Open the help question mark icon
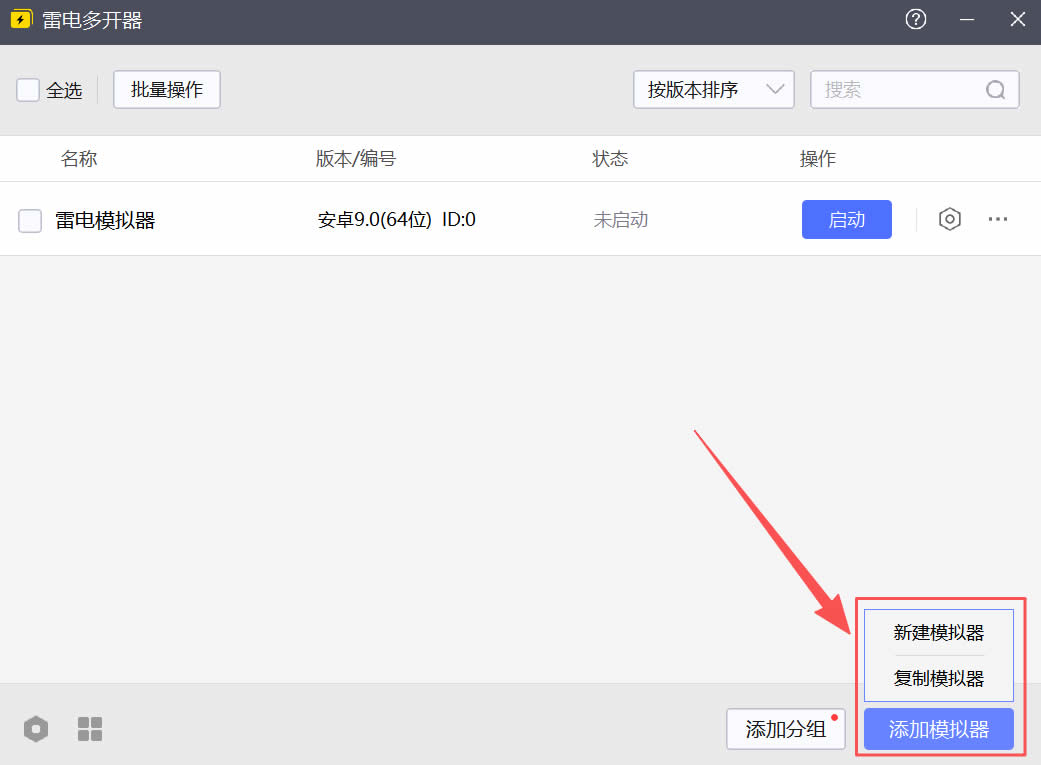The image size is (1041, 765). point(915,20)
